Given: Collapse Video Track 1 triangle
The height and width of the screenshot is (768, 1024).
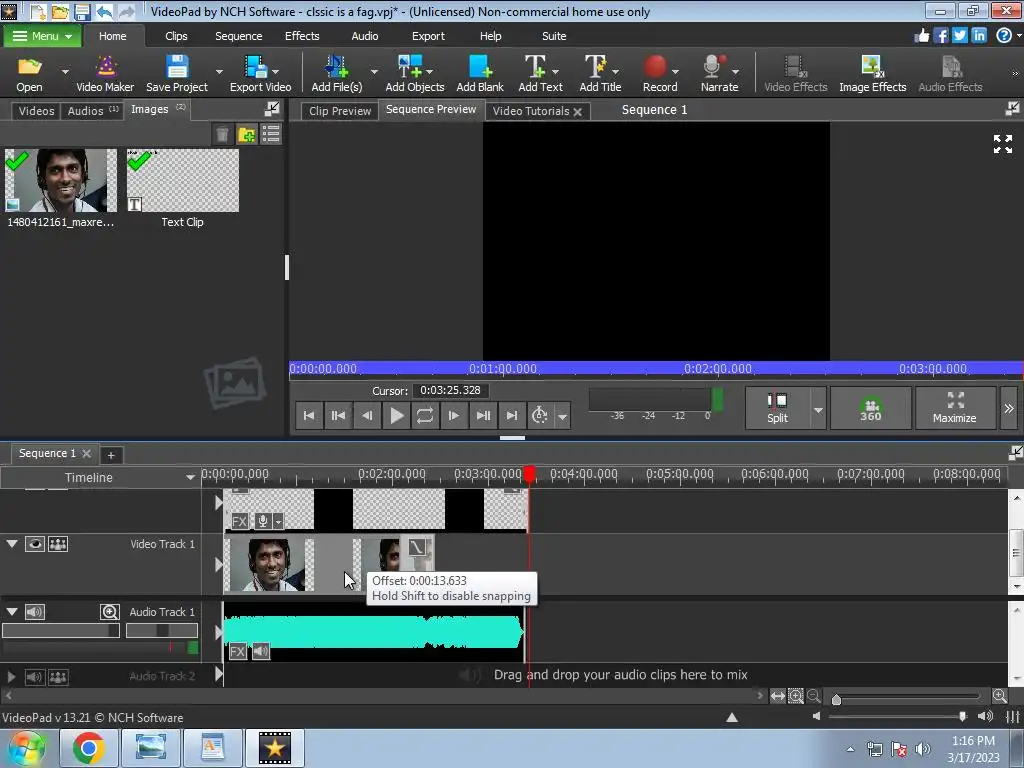Looking at the screenshot, I should pyautogui.click(x=12, y=543).
